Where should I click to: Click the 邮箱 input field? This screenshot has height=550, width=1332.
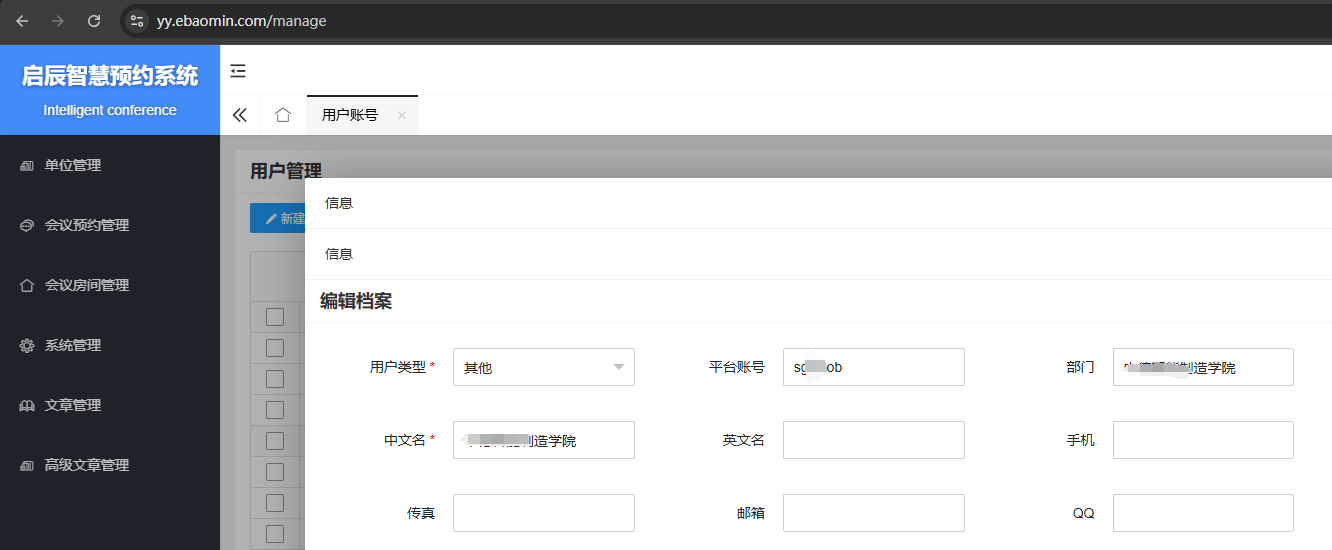(873, 513)
